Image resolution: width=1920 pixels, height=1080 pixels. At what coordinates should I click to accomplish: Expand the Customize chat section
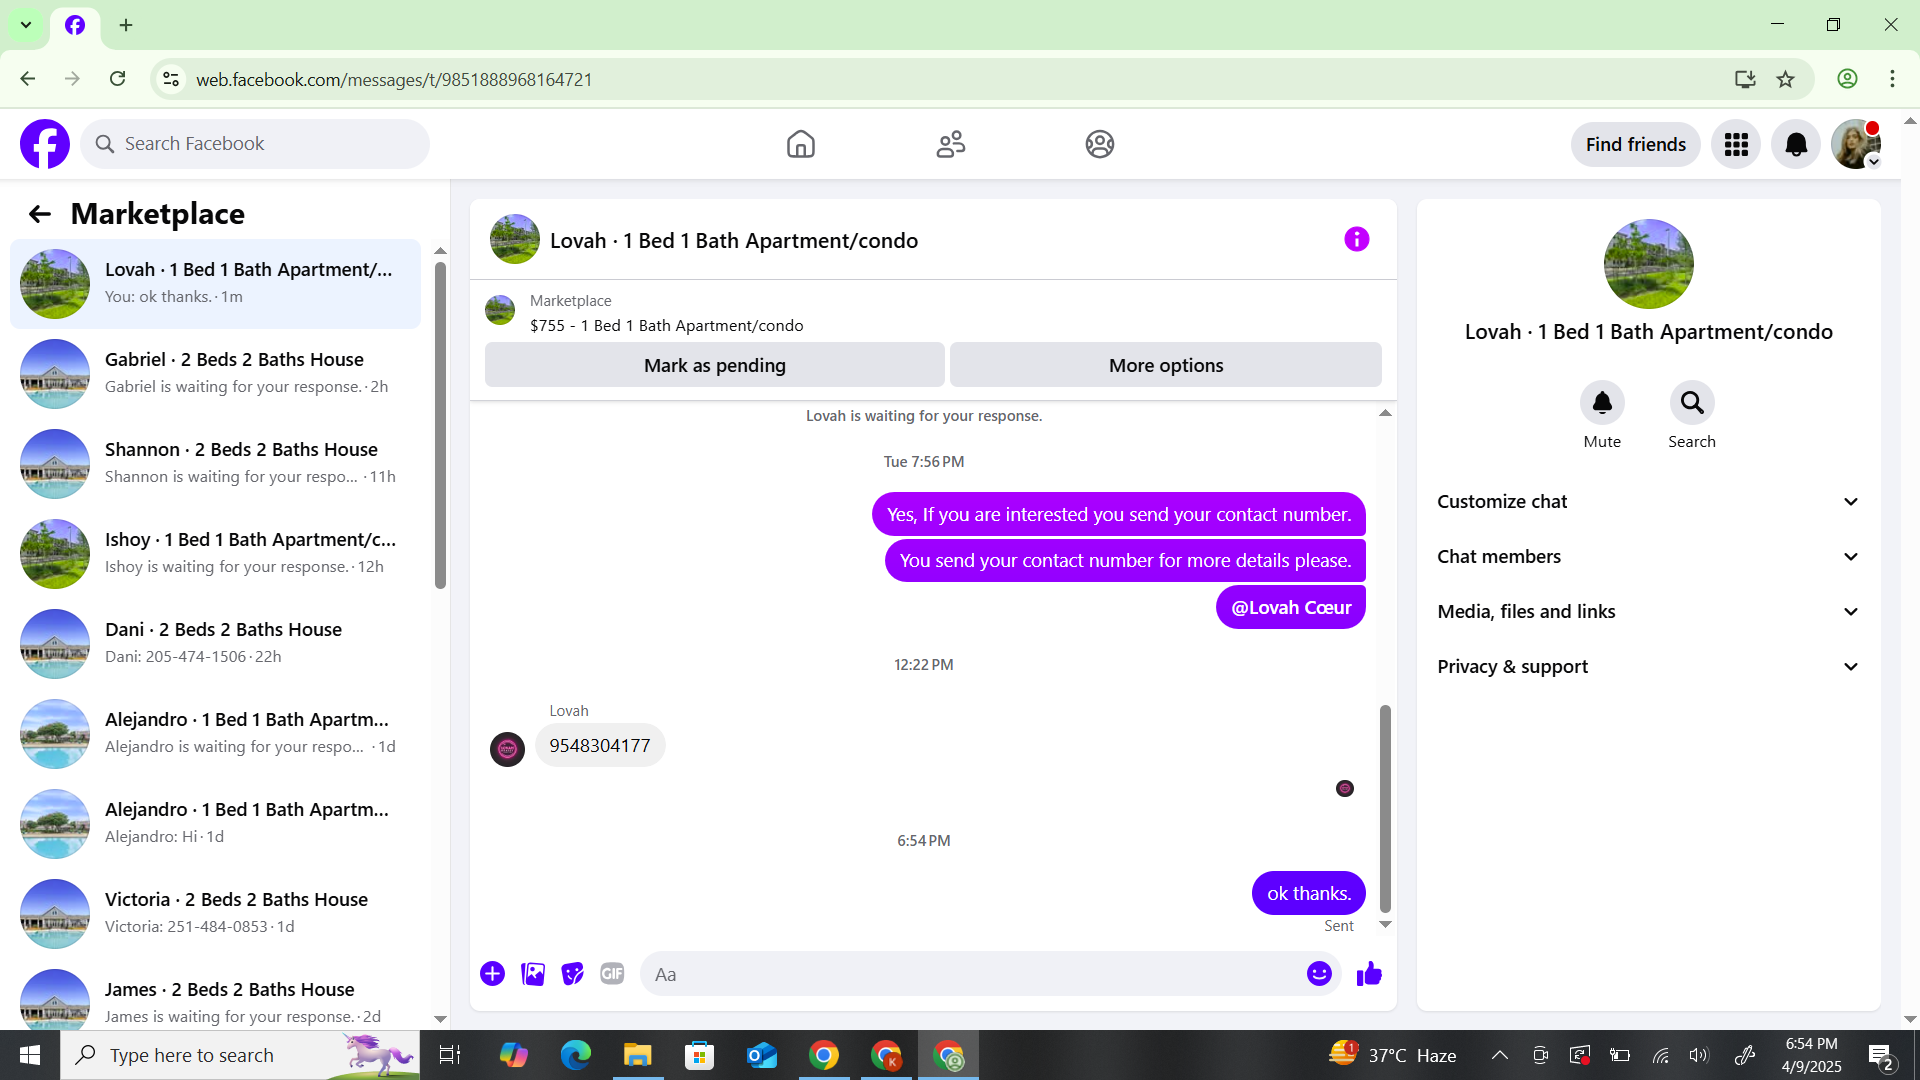[1648, 502]
